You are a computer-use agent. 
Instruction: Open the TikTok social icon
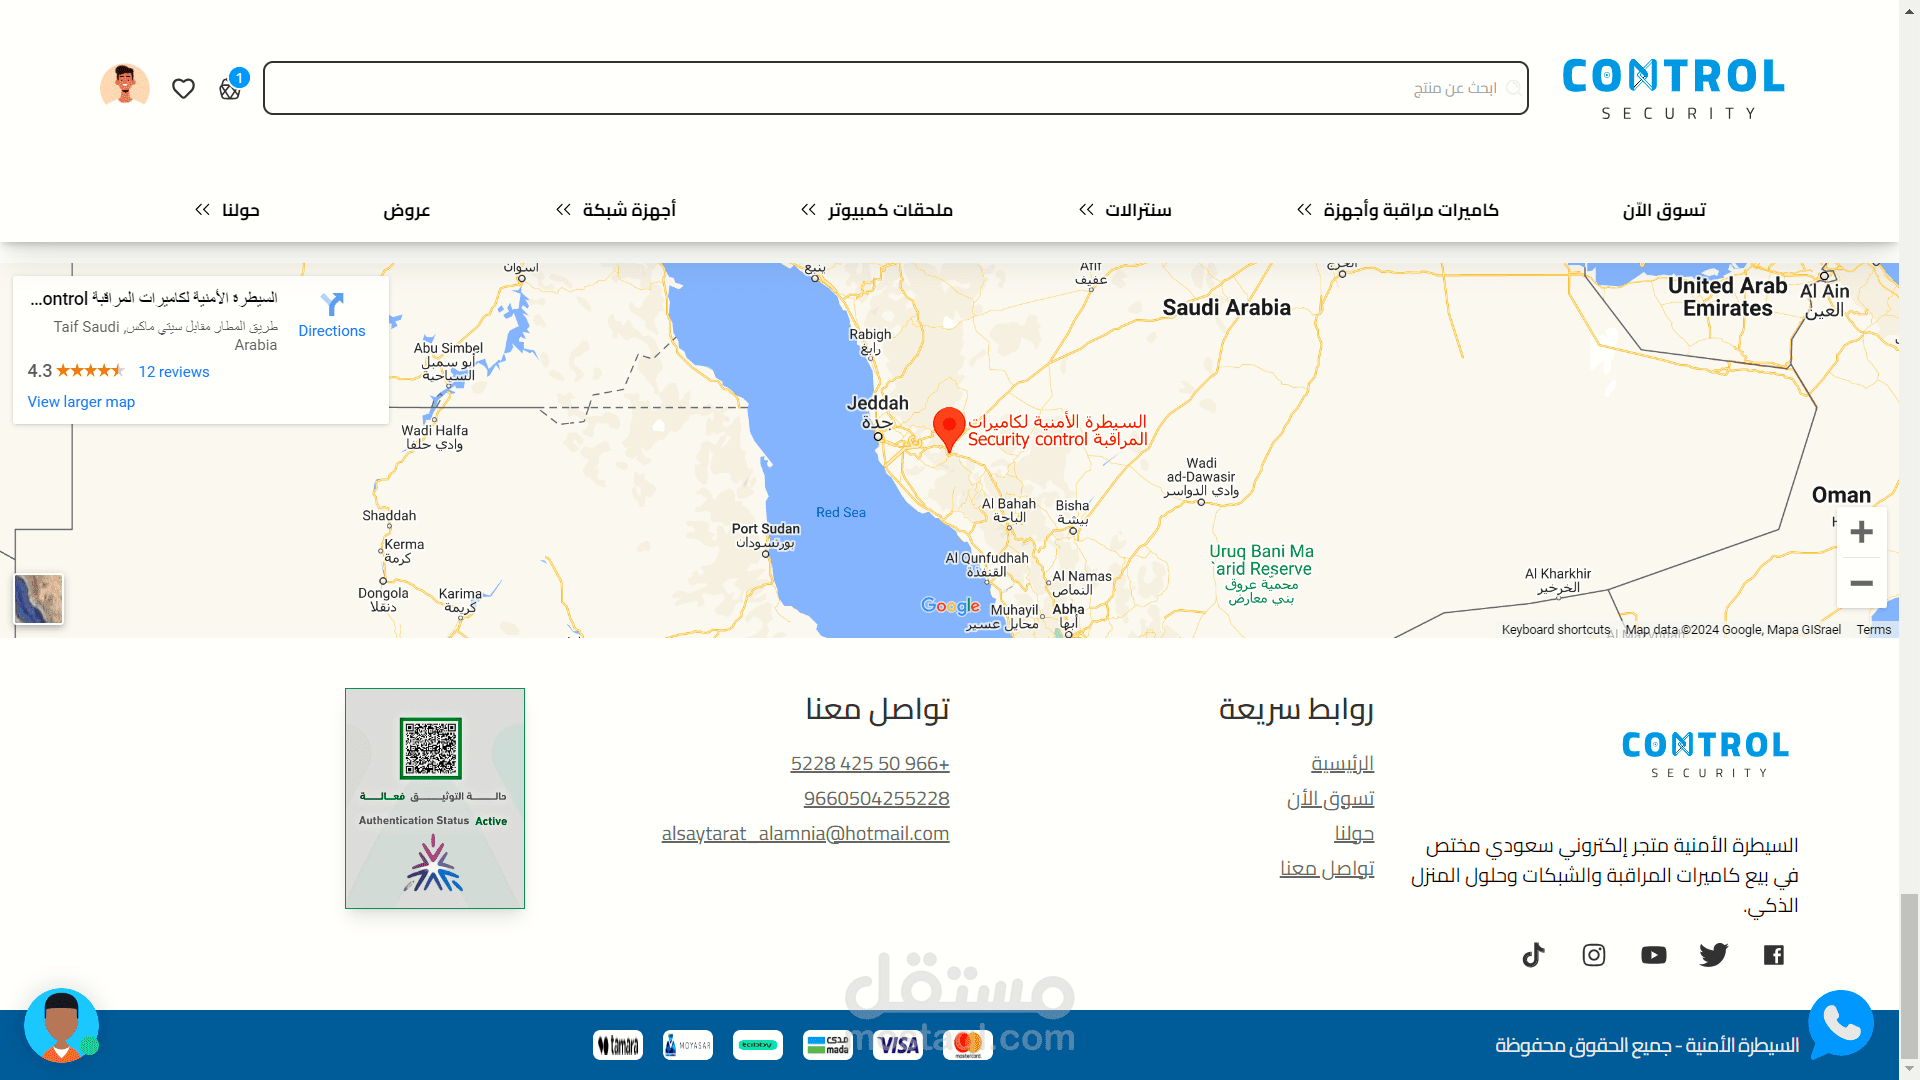click(x=1533, y=955)
